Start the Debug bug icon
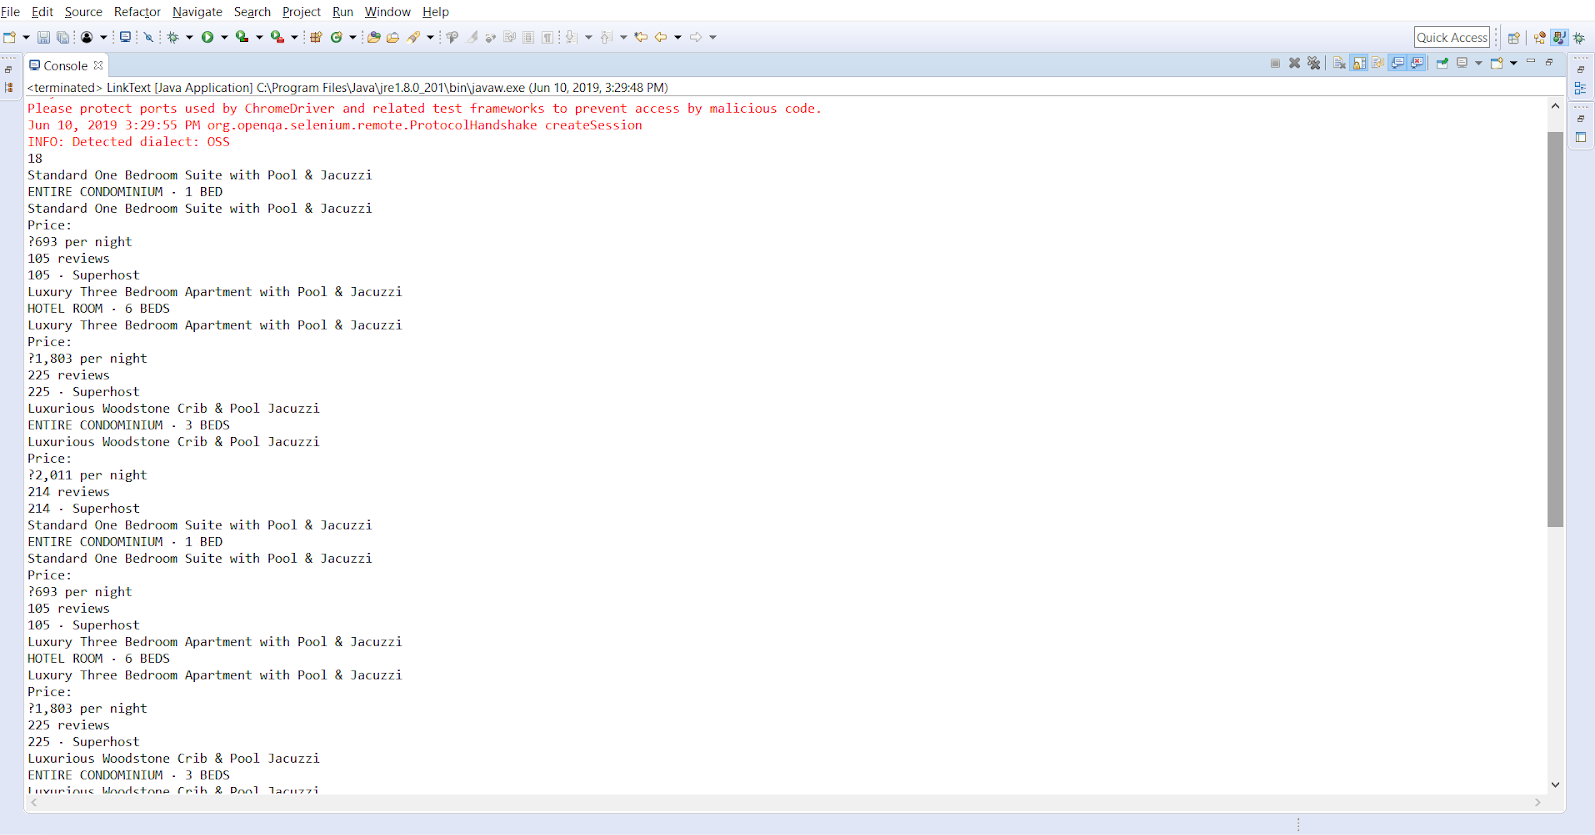Screen dimensions: 1595x835 [x=173, y=37]
